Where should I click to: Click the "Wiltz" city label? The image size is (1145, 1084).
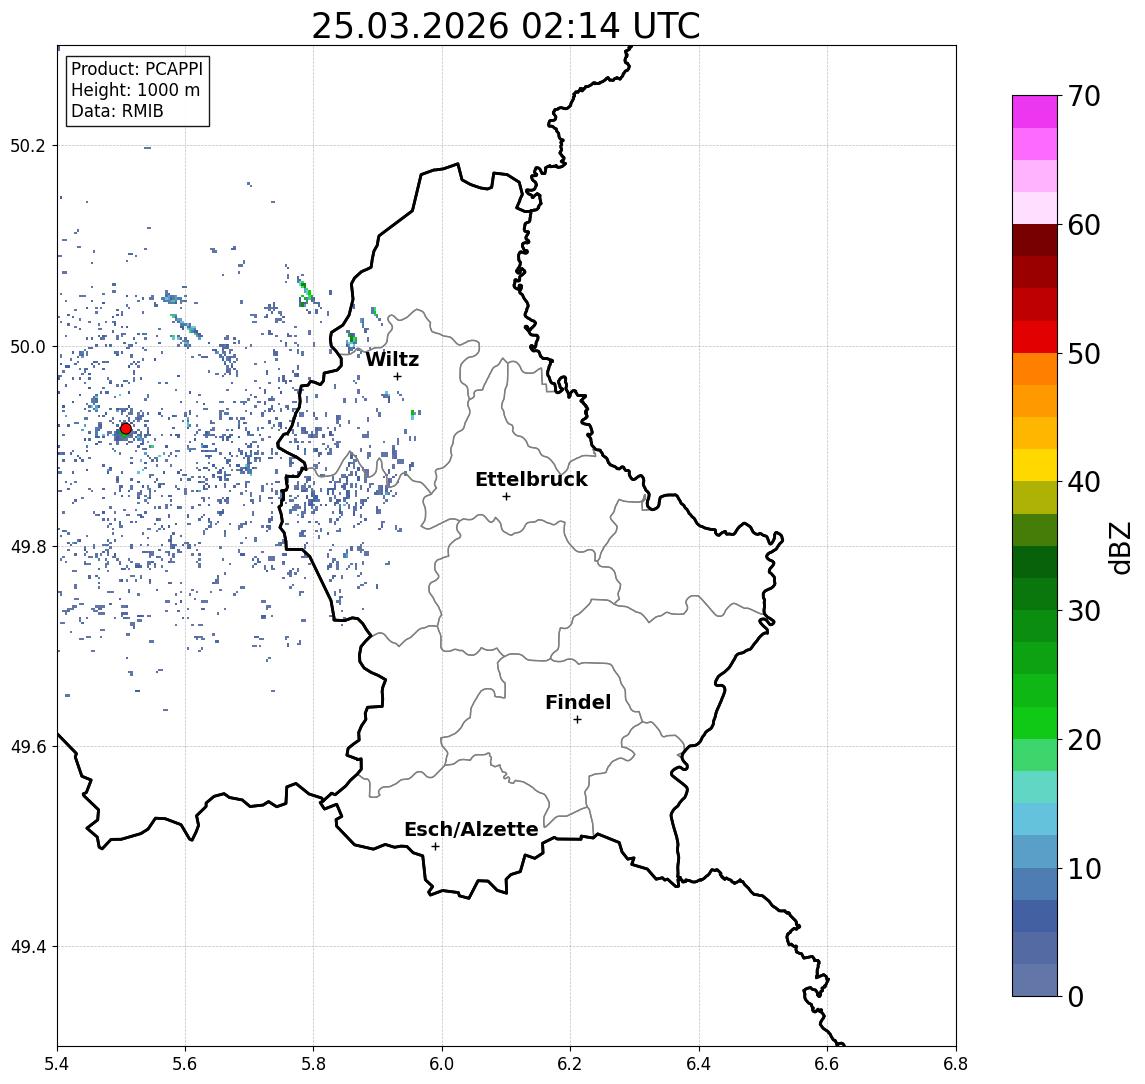pyautogui.click(x=392, y=359)
